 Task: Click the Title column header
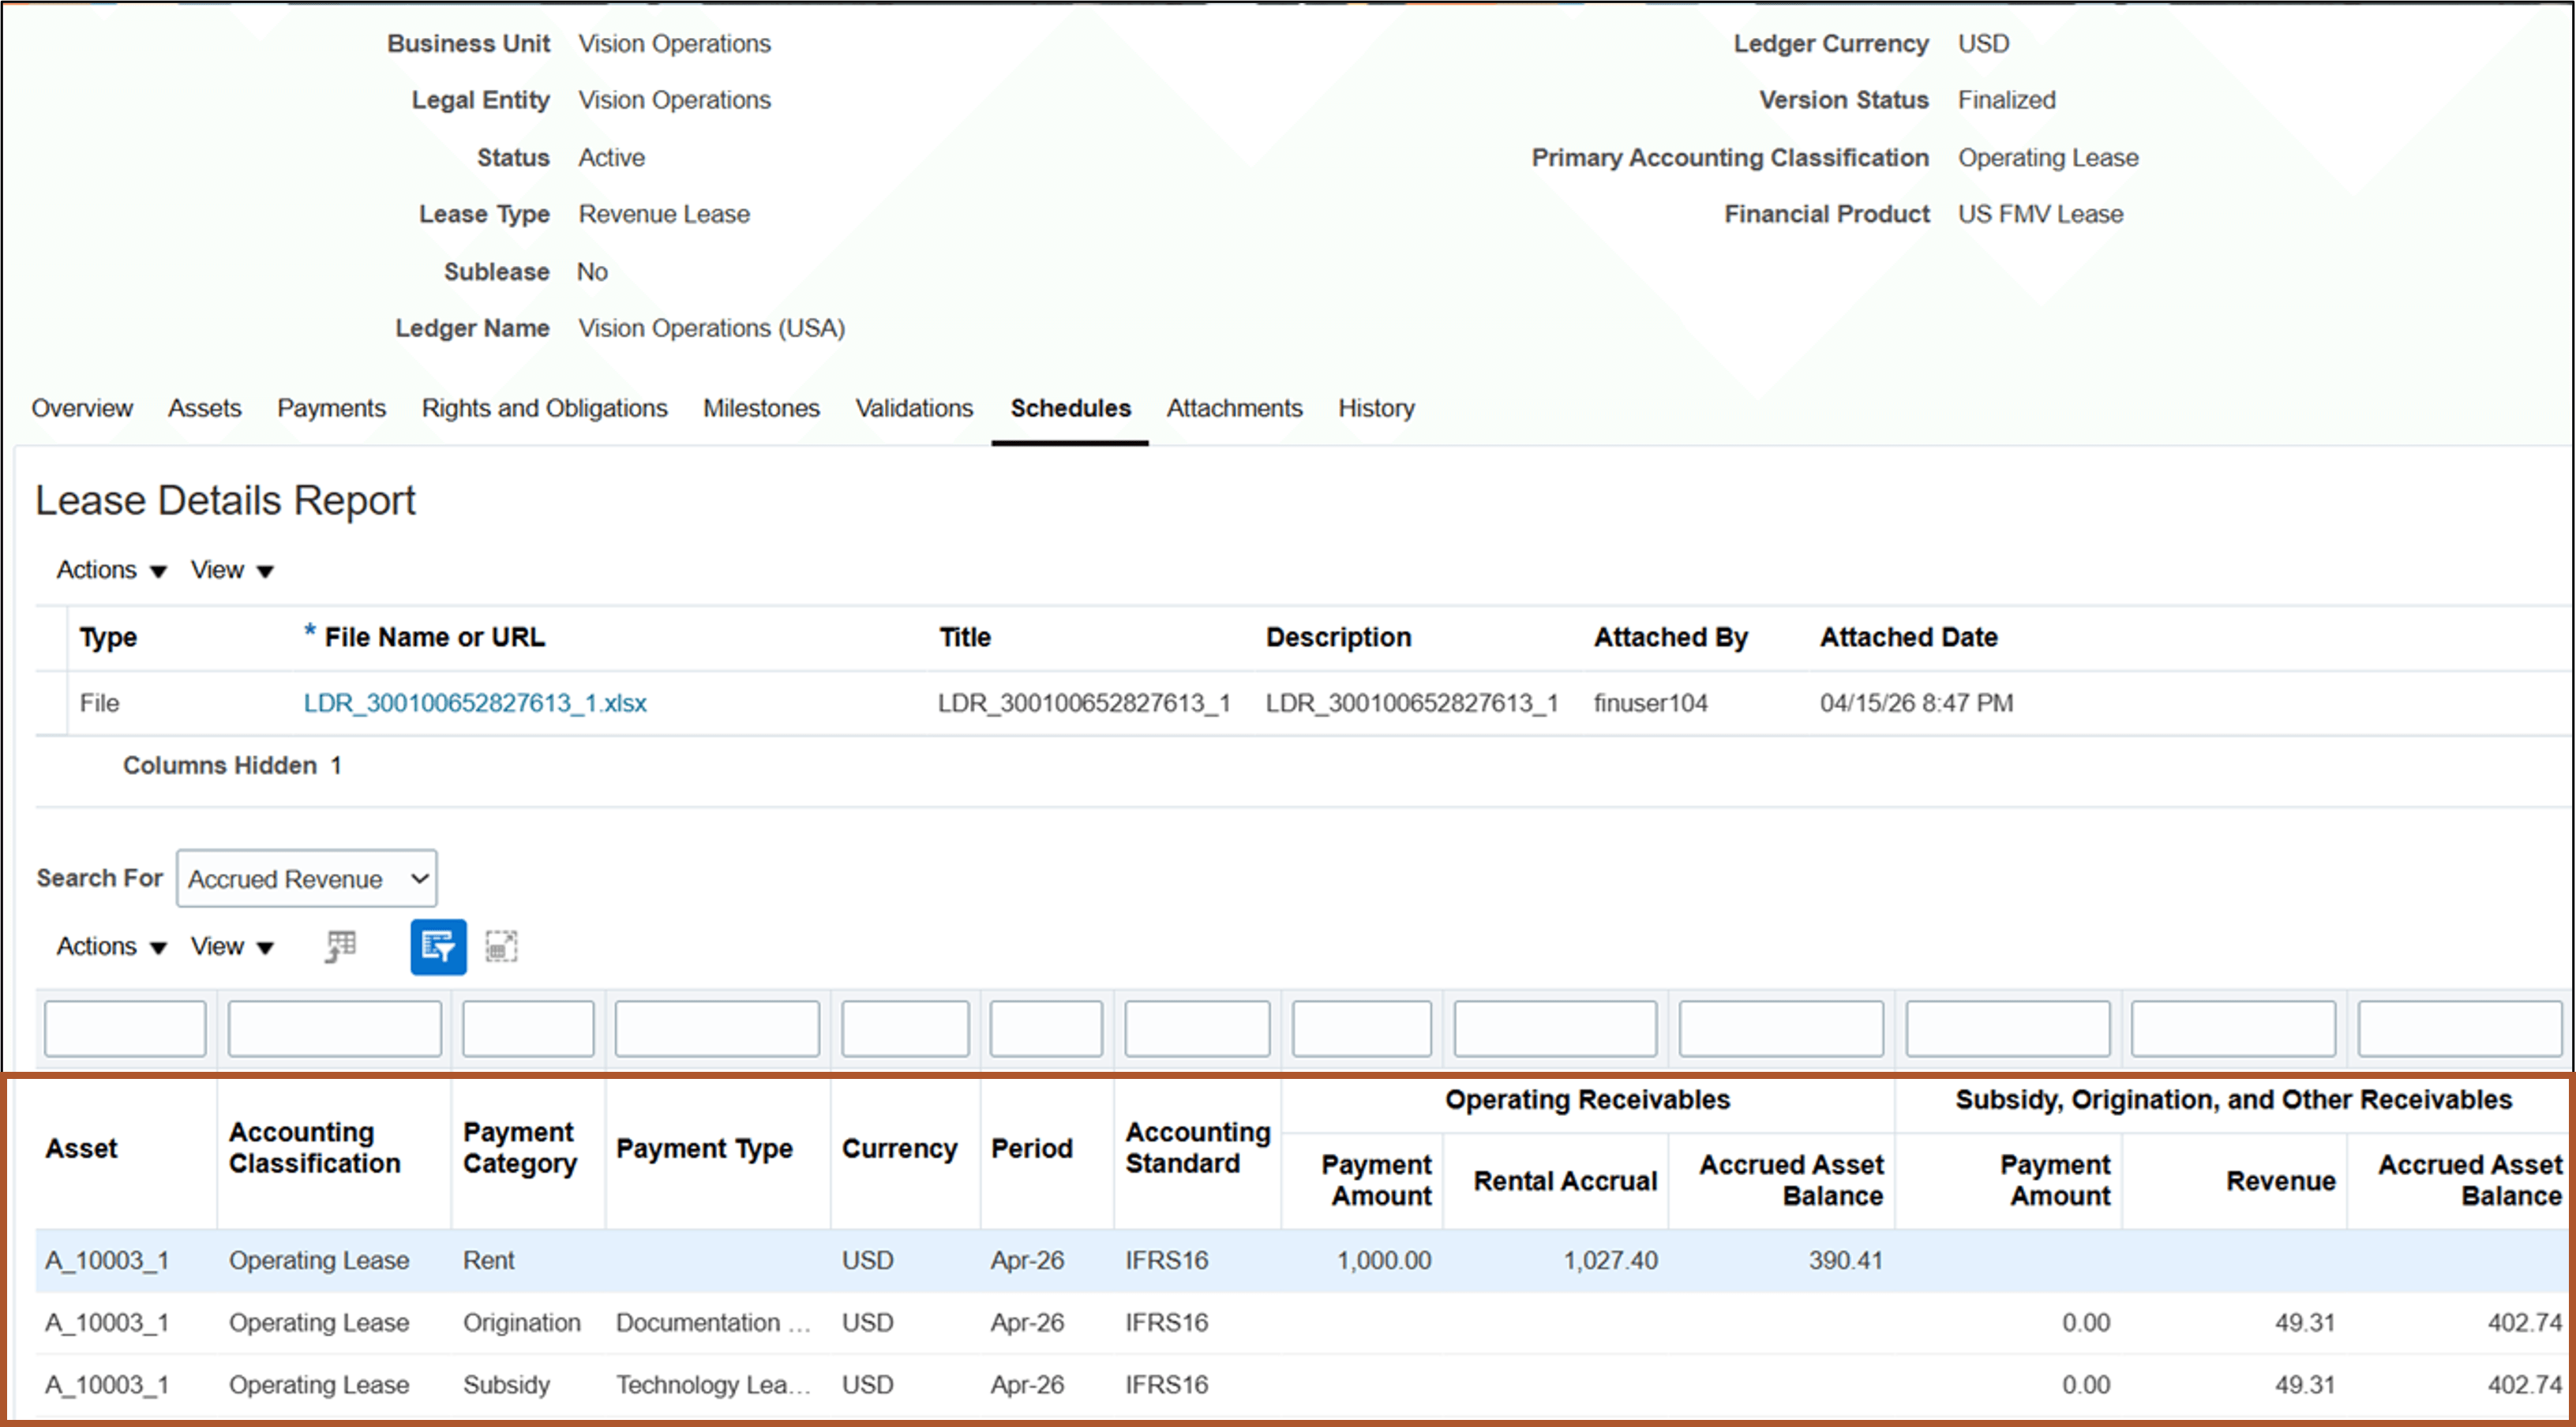(x=964, y=637)
